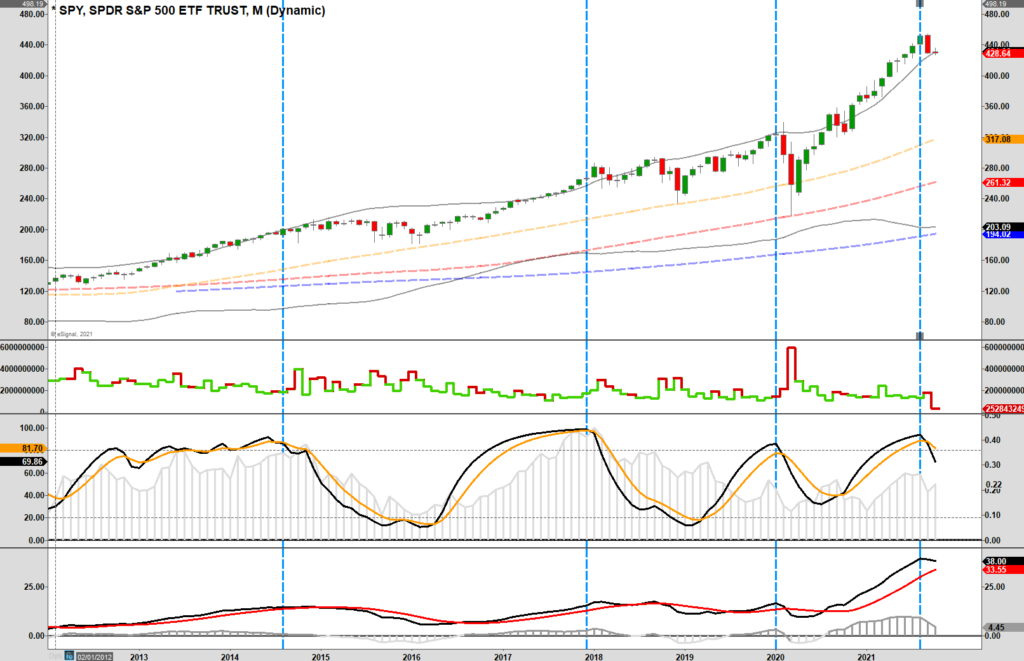Click the bottom handle of the 2021 vertical line

920,335
